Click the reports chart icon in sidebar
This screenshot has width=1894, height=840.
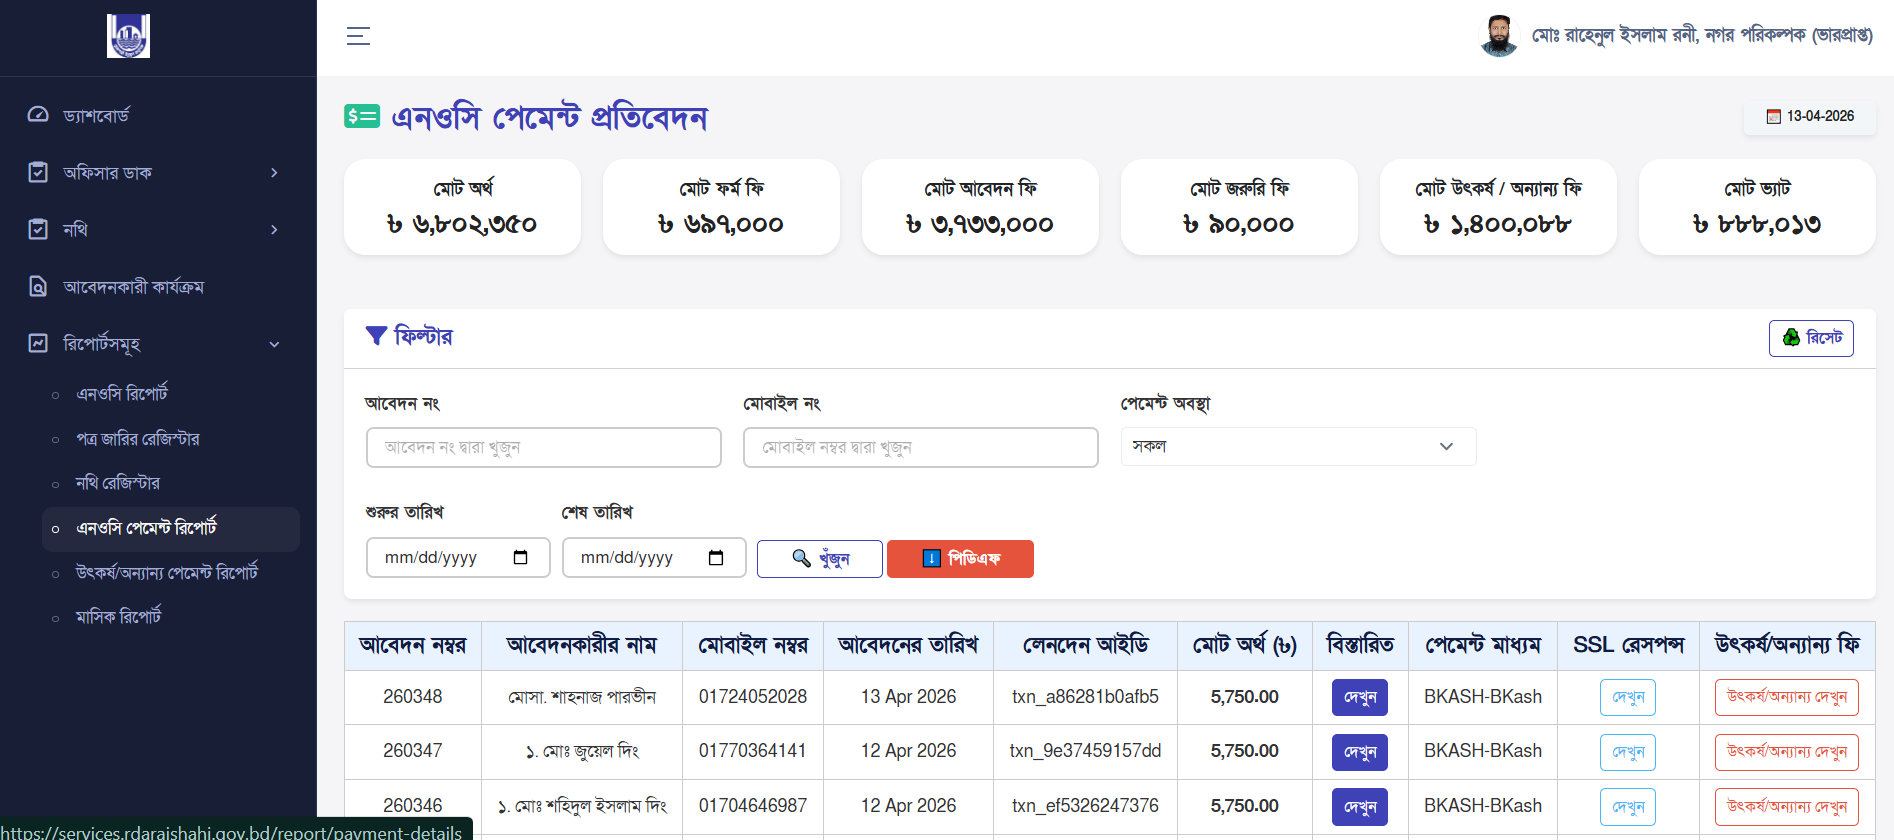(x=38, y=344)
